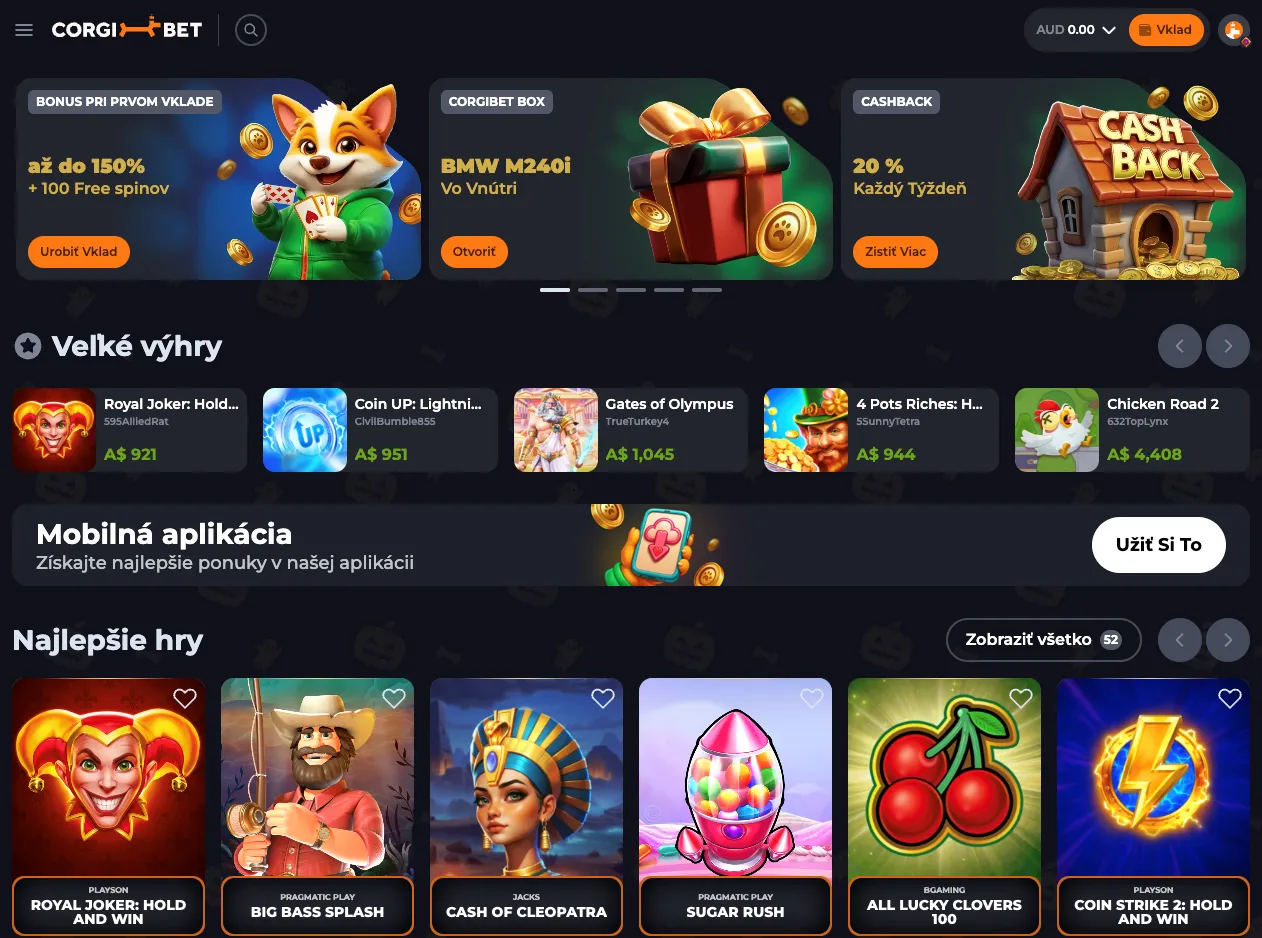This screenshot has width=1262, height=938.
Task: Toggle favorite heart on Big Bass Splash
Action: coord(394,699)
